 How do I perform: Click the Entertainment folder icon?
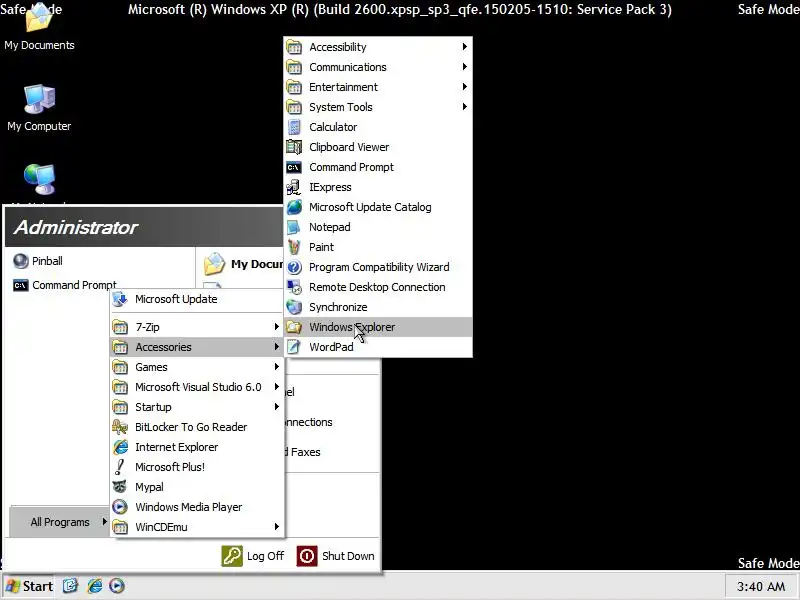click(x=294, y=87)
